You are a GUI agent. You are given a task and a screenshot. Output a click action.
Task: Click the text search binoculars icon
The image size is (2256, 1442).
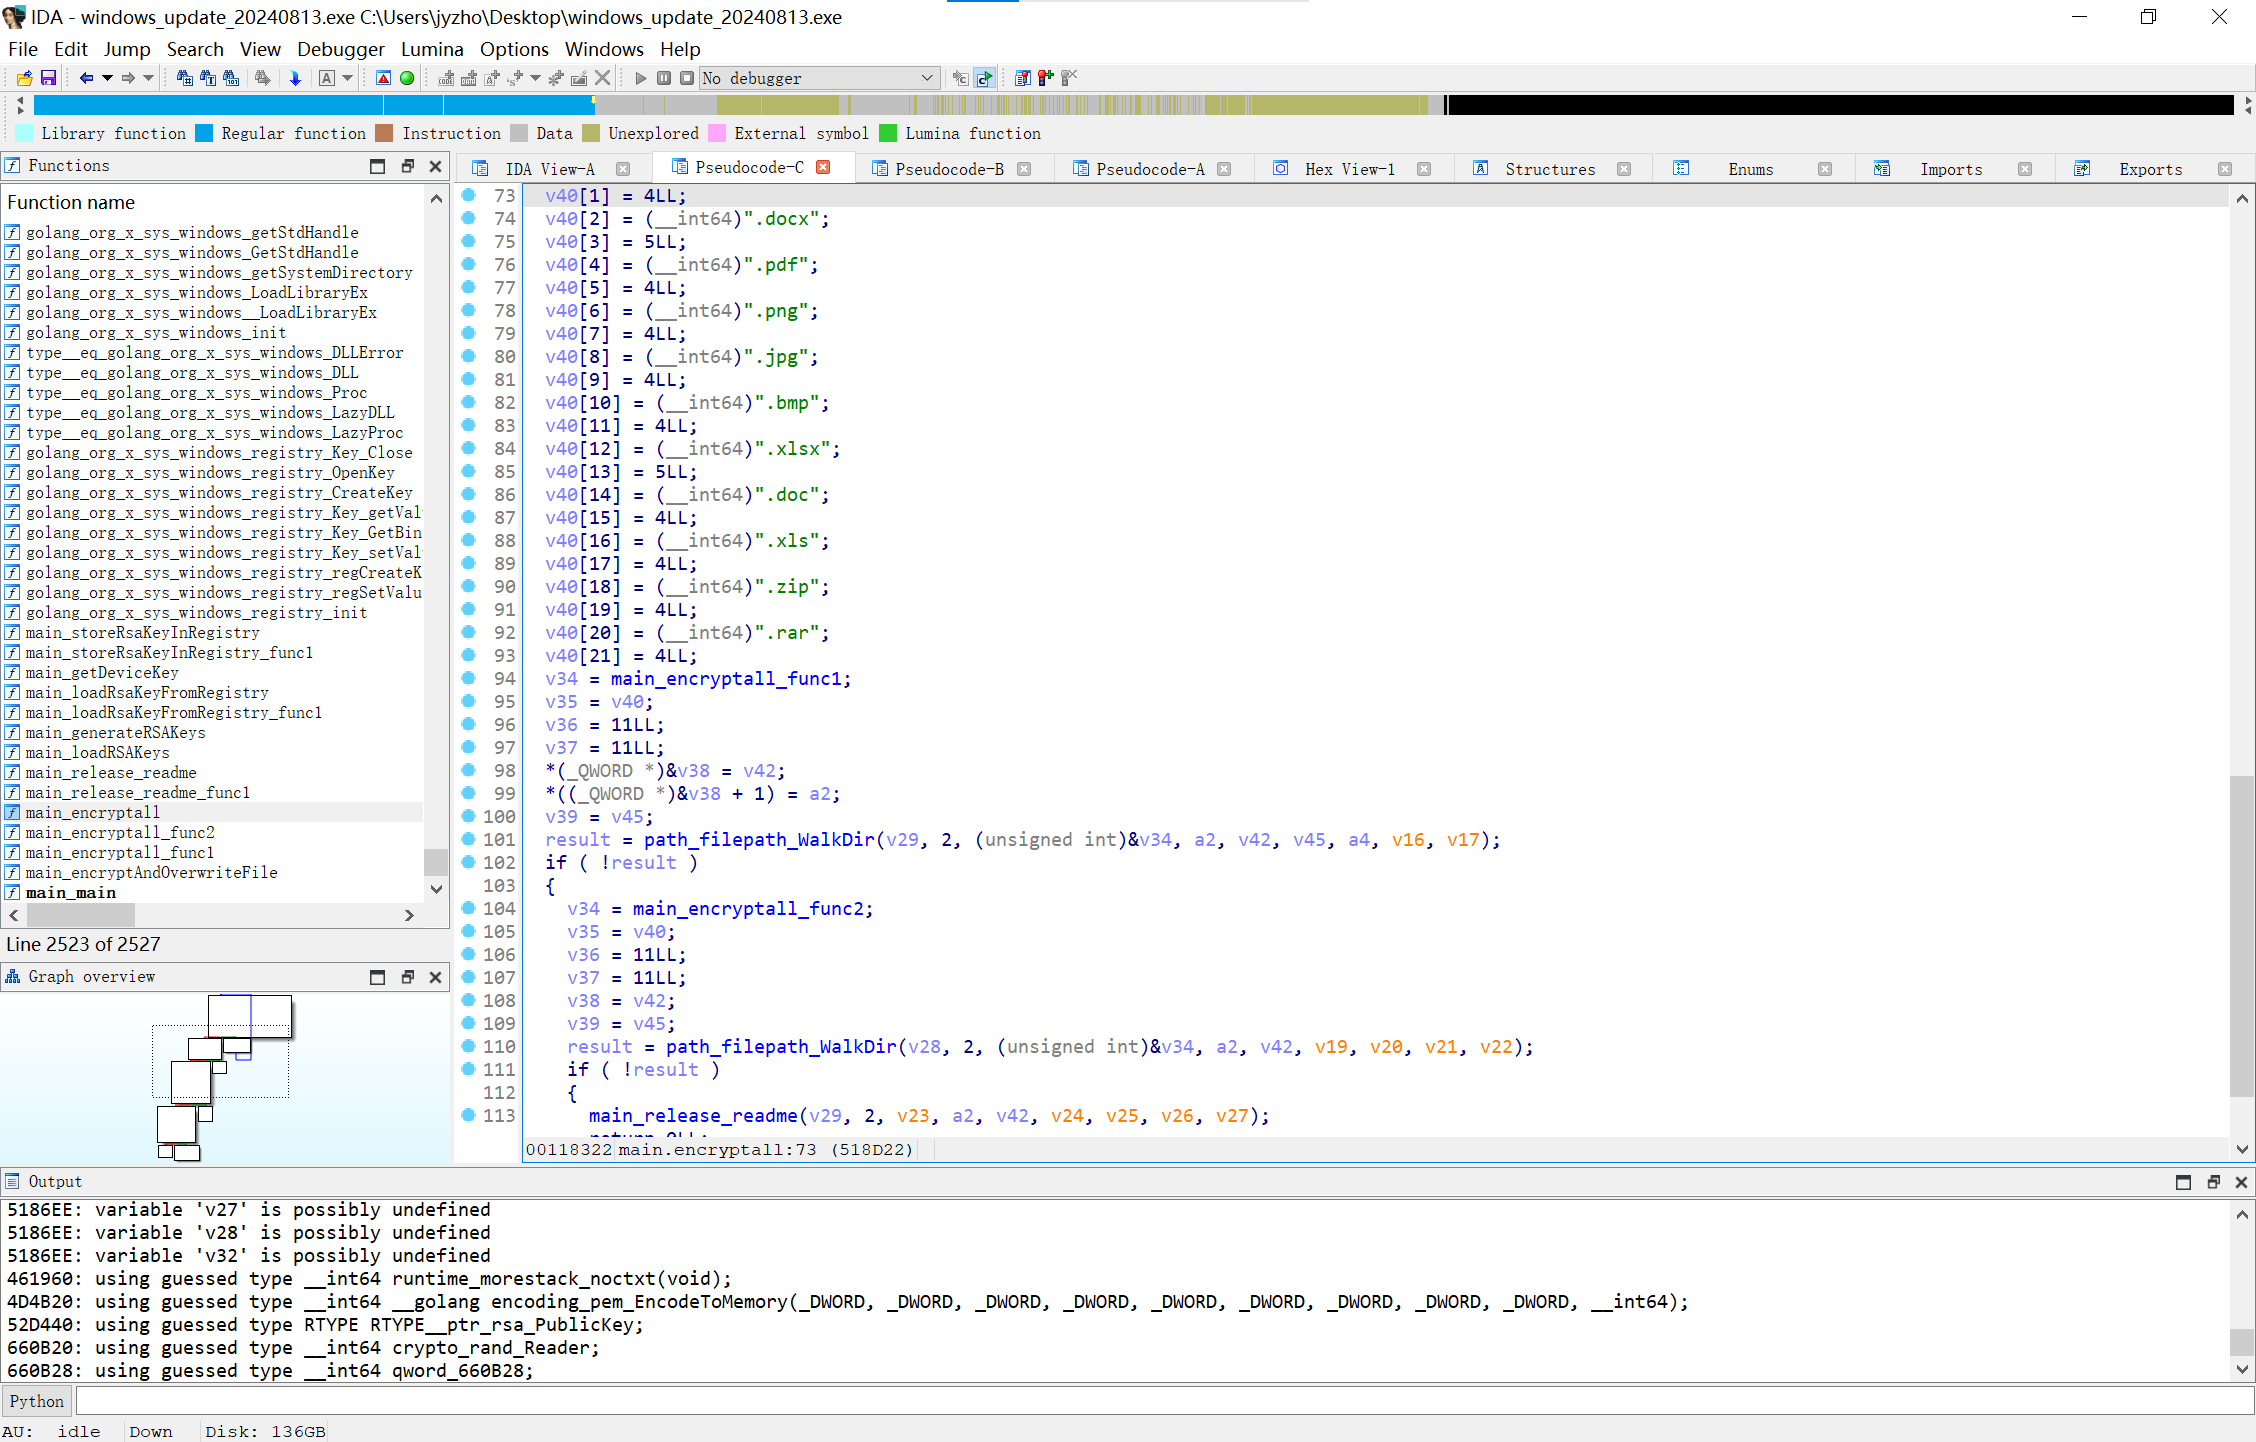(x=208, y=78)
